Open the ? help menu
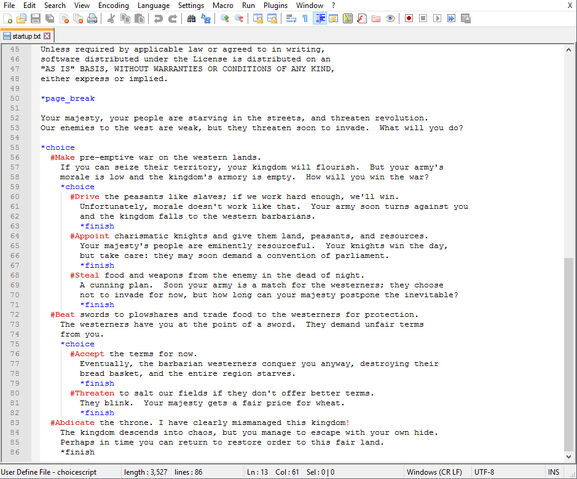577x479 pixels. pos(333,5)
